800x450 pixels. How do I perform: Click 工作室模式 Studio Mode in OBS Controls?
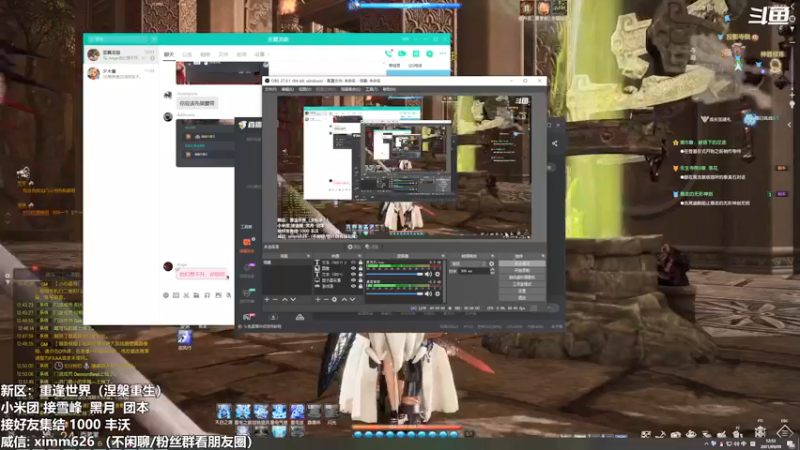pos(522,284)
